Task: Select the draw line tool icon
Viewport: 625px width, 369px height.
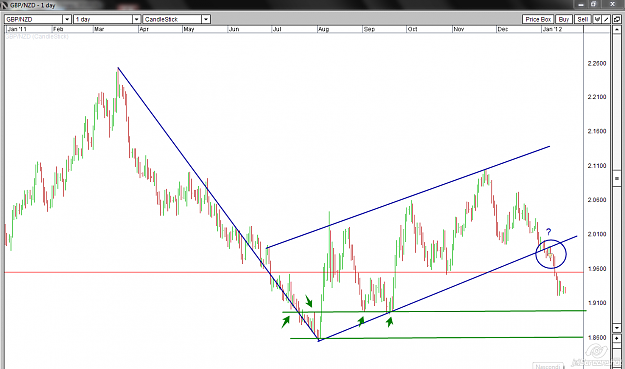Action: [x=607, y=19]
